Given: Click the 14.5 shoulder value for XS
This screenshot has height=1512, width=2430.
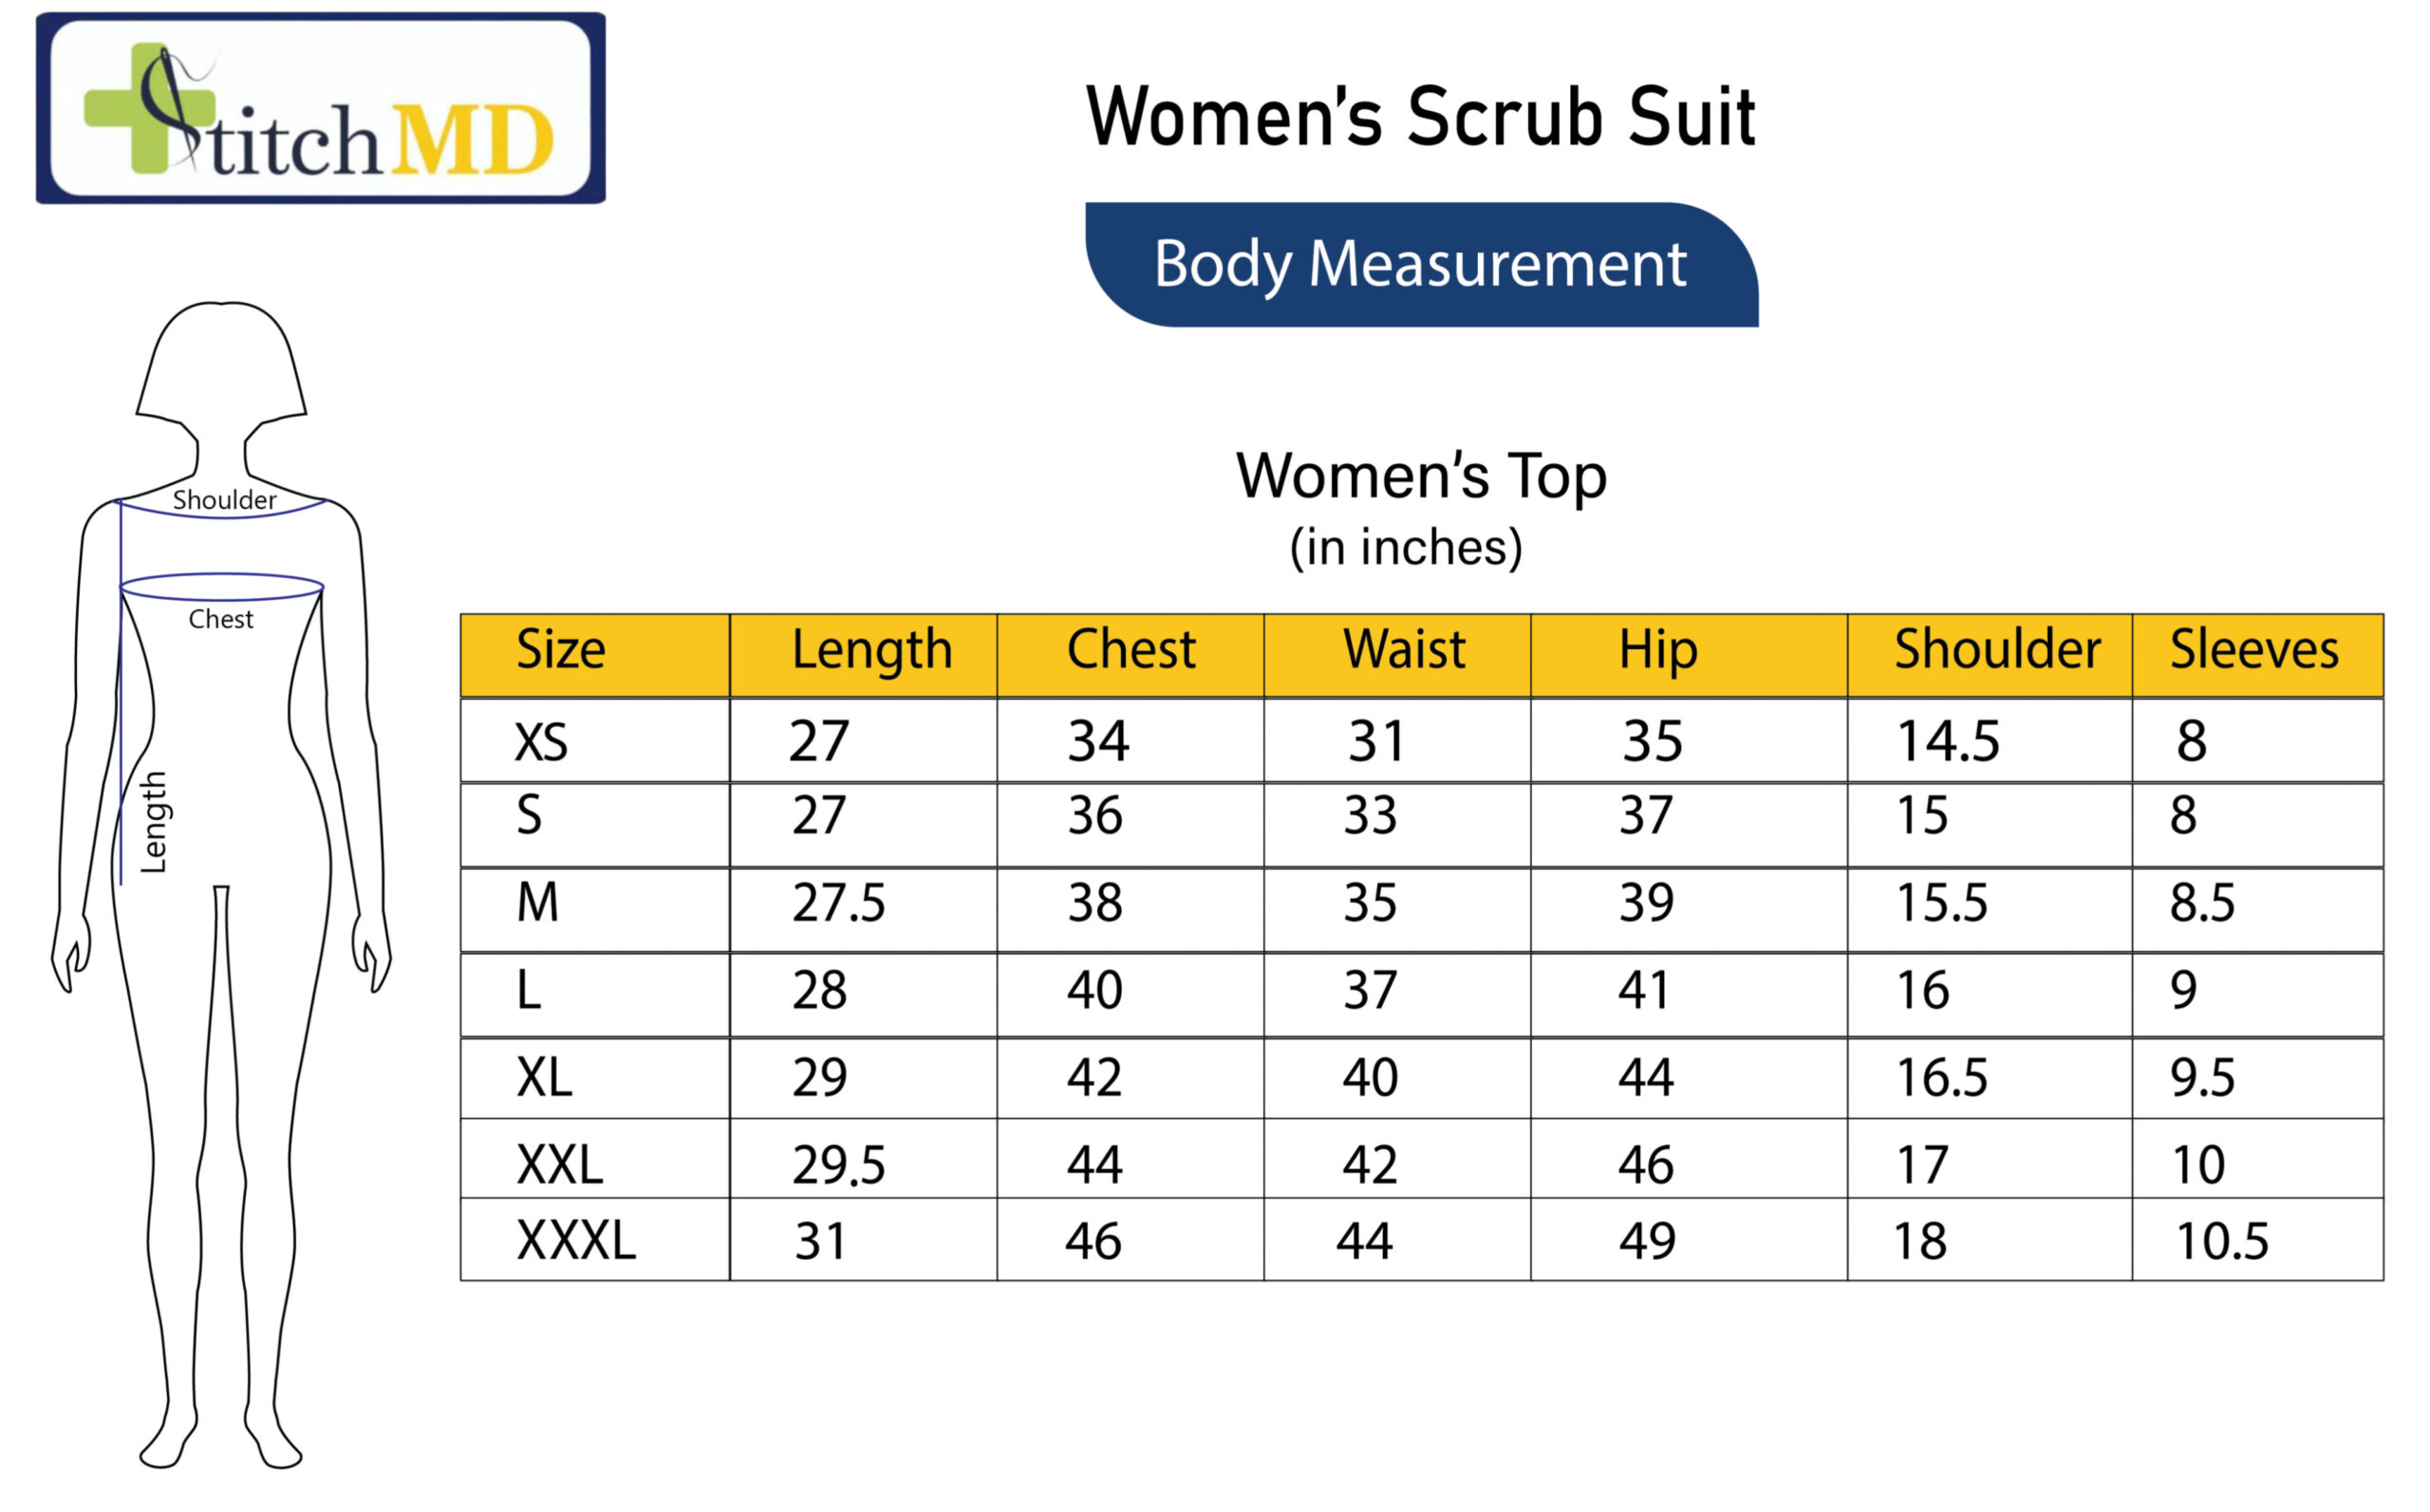Looking at the screenshot, I should click(x=1947, y=742).
